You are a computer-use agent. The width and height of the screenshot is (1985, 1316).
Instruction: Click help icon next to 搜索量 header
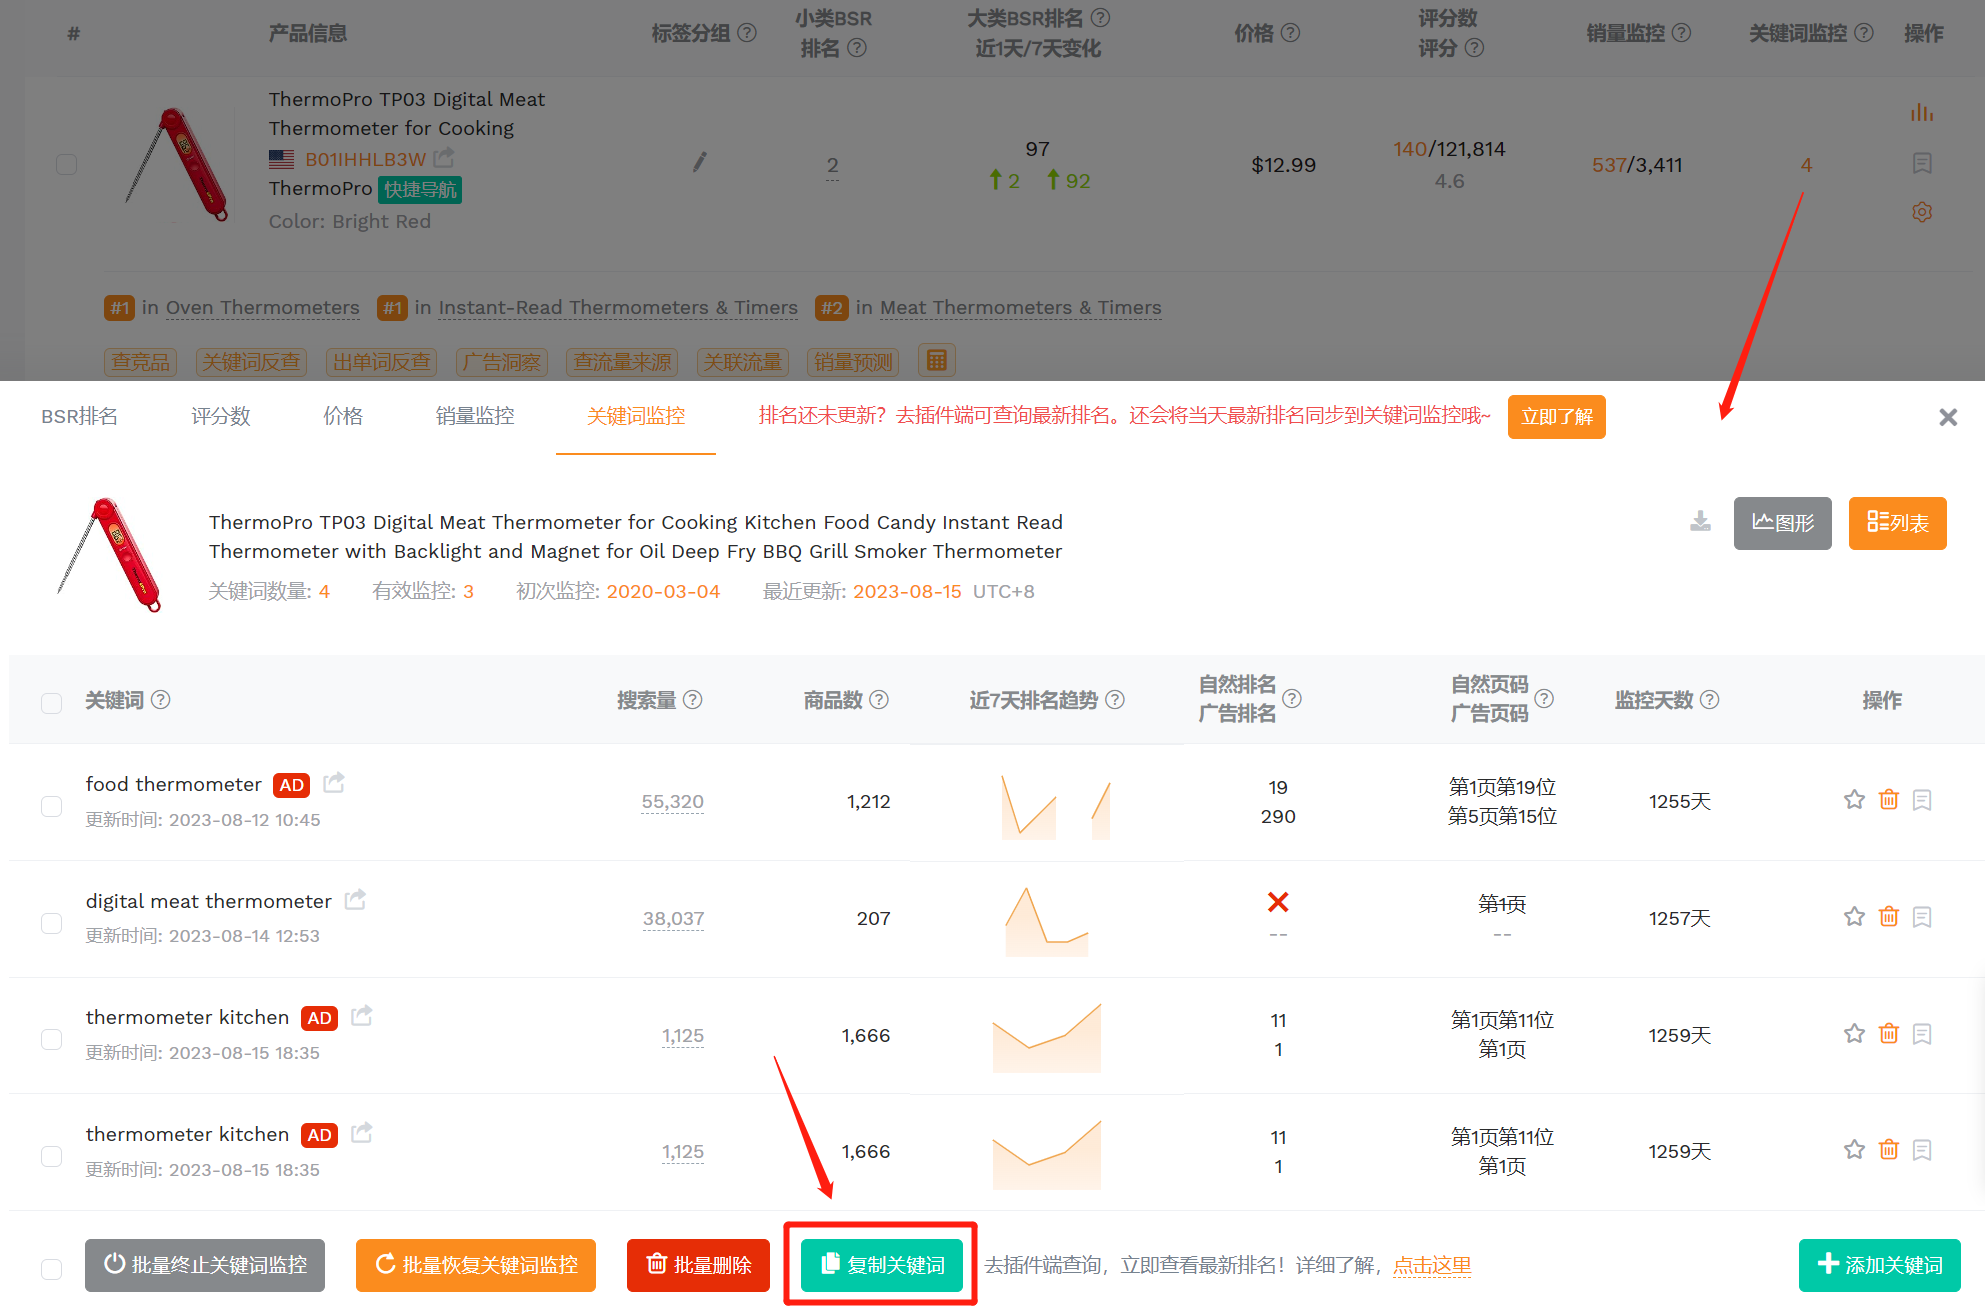click(x=692, y=700)
